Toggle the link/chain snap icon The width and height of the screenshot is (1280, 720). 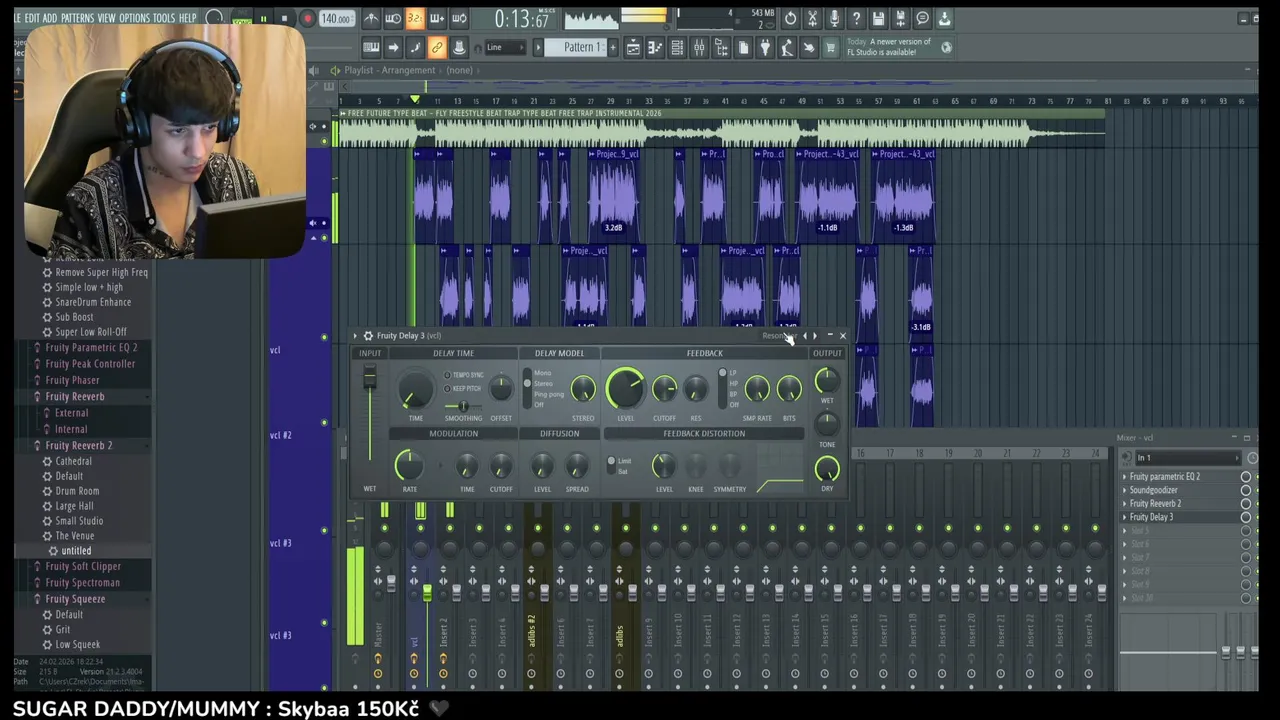click(436, 47)
